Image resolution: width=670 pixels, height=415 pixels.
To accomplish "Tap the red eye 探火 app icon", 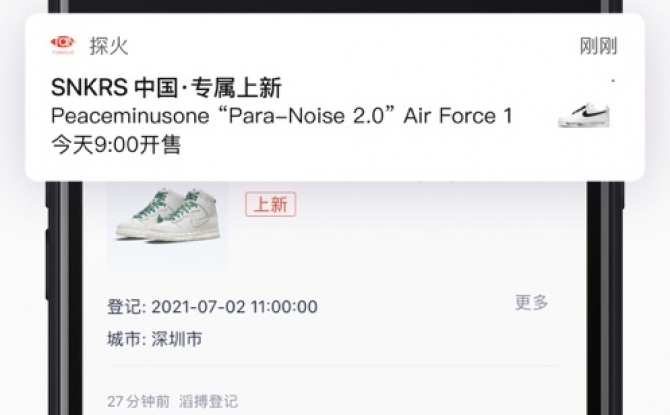I will tap(63, 44).
